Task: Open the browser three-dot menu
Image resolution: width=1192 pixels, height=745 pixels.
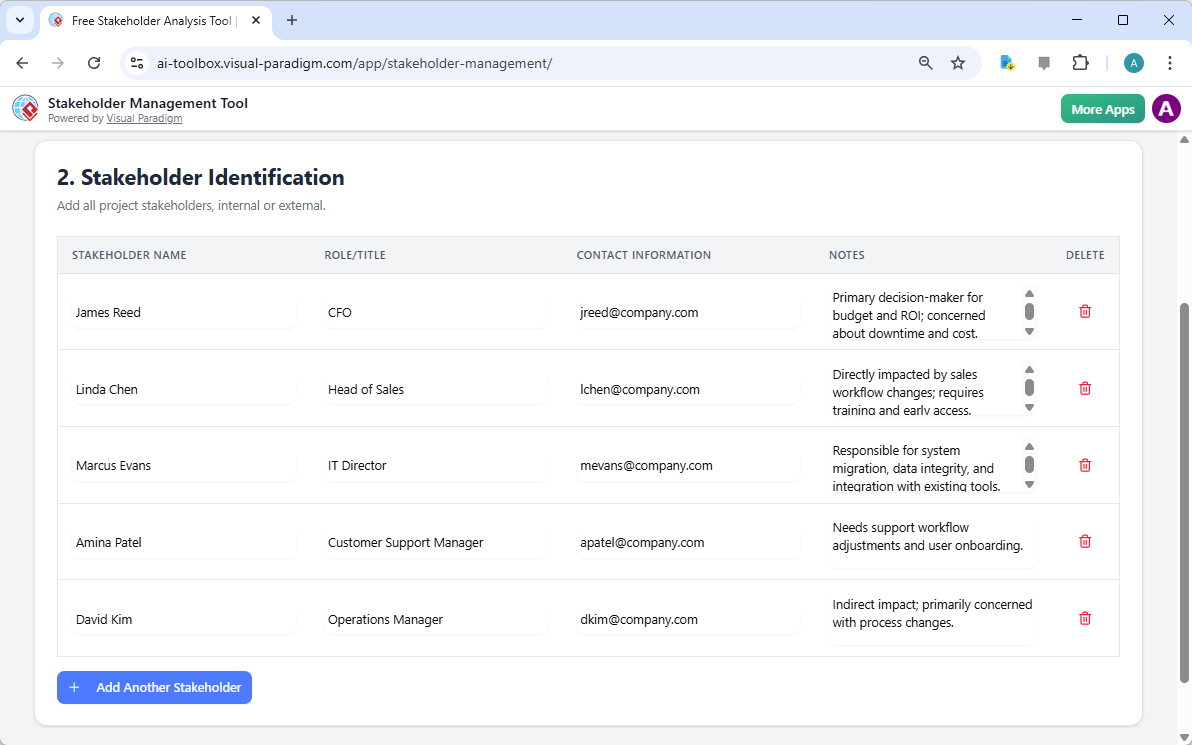Action: [x=1170, y=62]
